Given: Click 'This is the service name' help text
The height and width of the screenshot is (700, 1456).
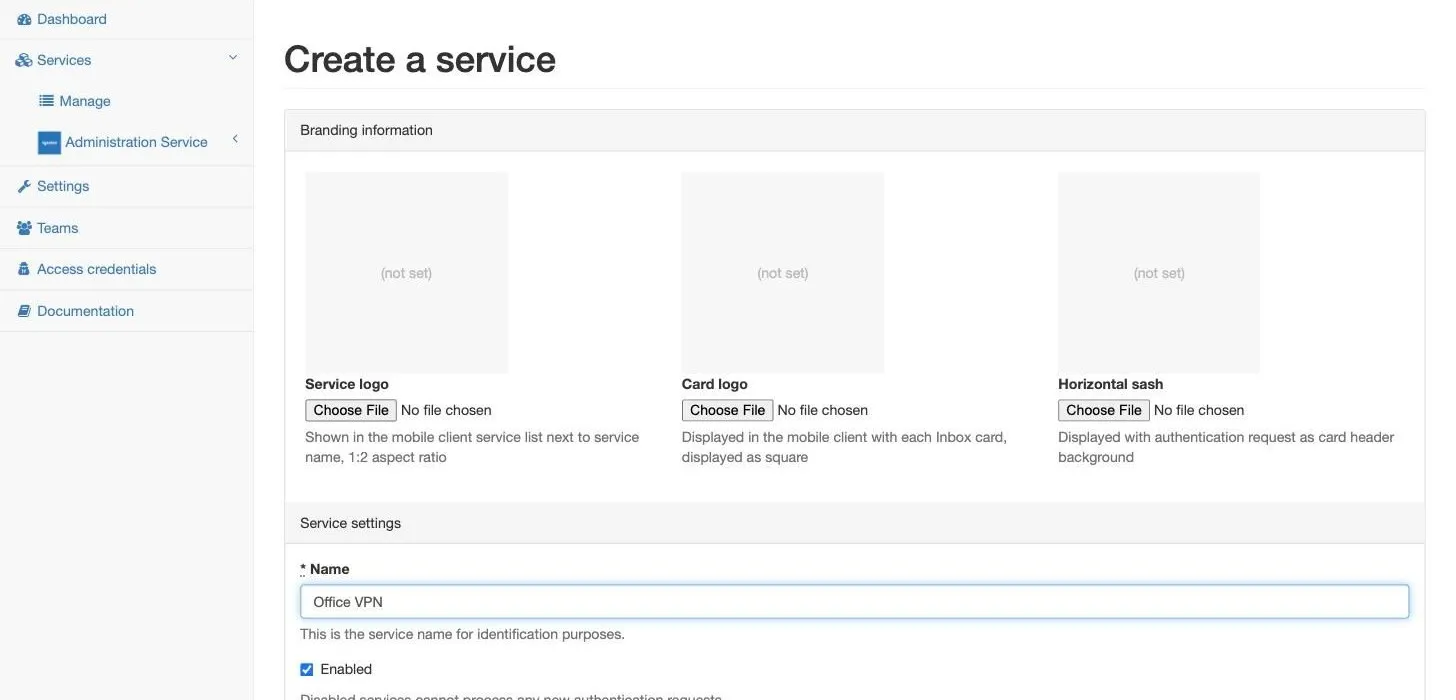Looking at the screenshot, I should point(463,634).
